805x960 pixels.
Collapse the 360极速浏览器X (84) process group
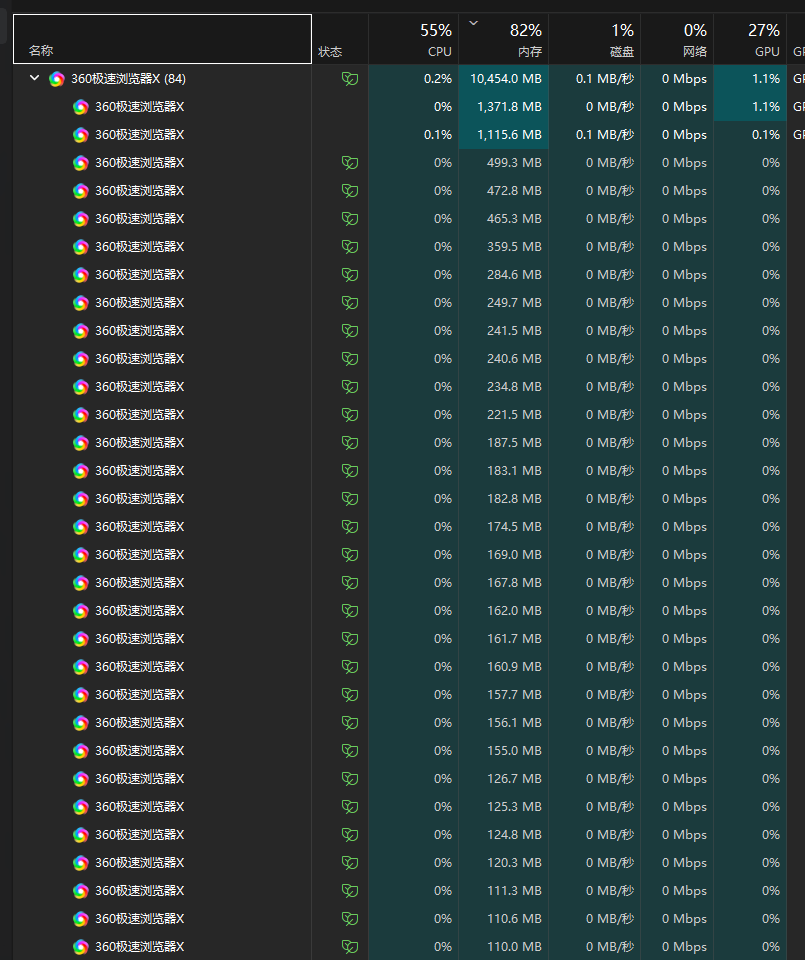pos(35,78)
